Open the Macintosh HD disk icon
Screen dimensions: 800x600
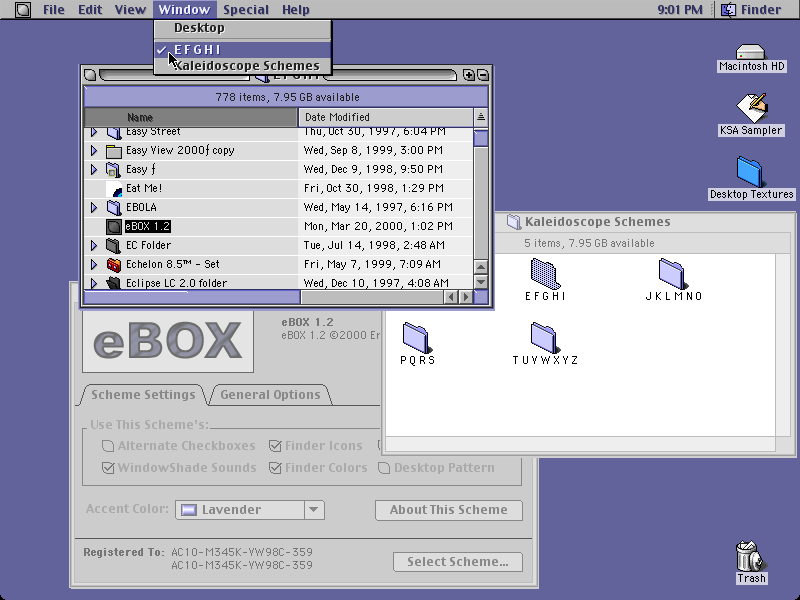coord(751,52)
